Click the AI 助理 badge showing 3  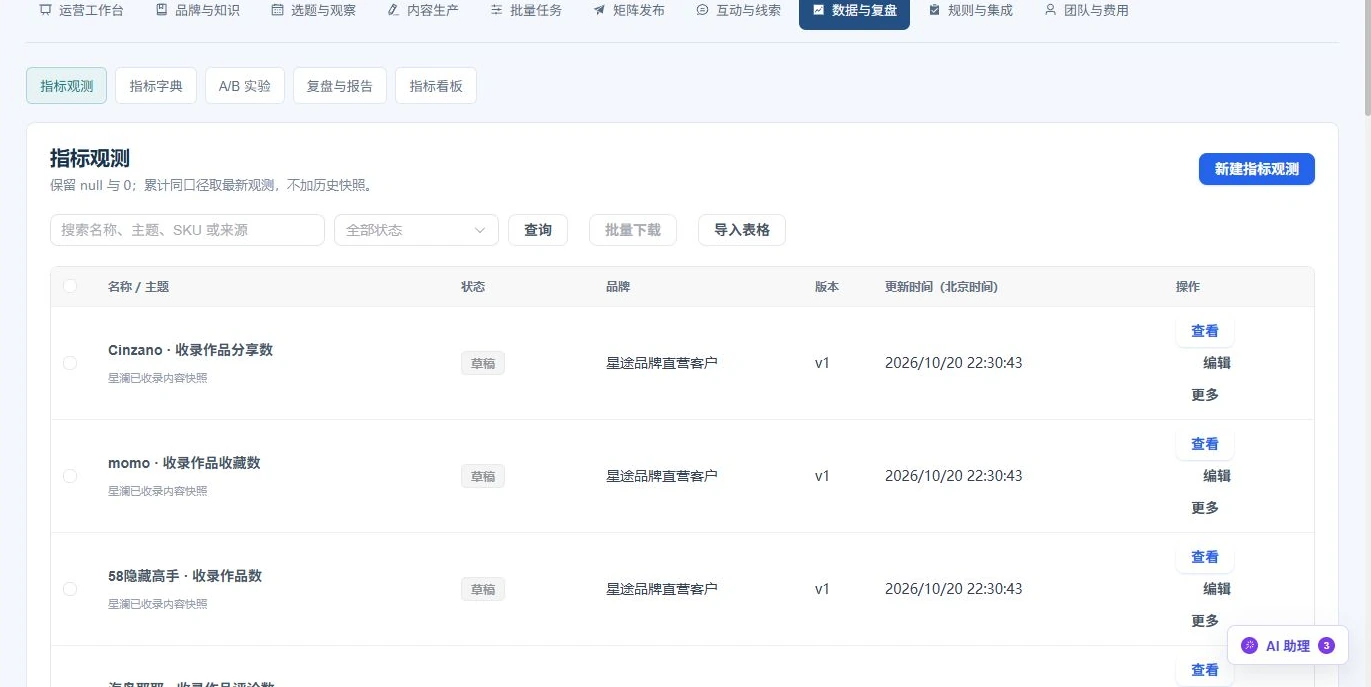point(1326,646)
